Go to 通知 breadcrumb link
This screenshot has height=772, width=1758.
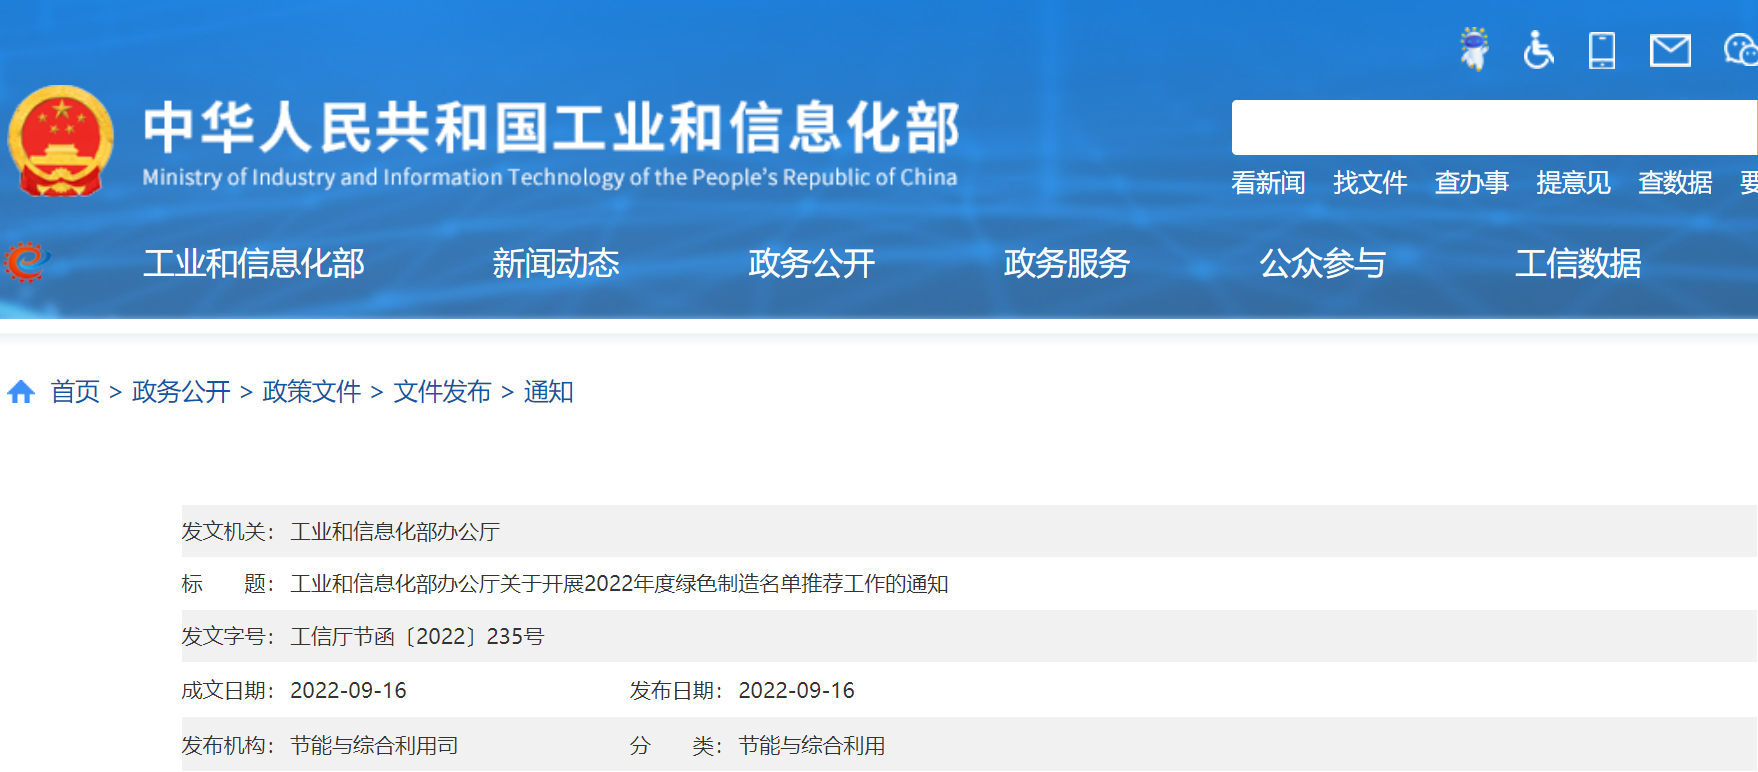(x=549, y=392)
